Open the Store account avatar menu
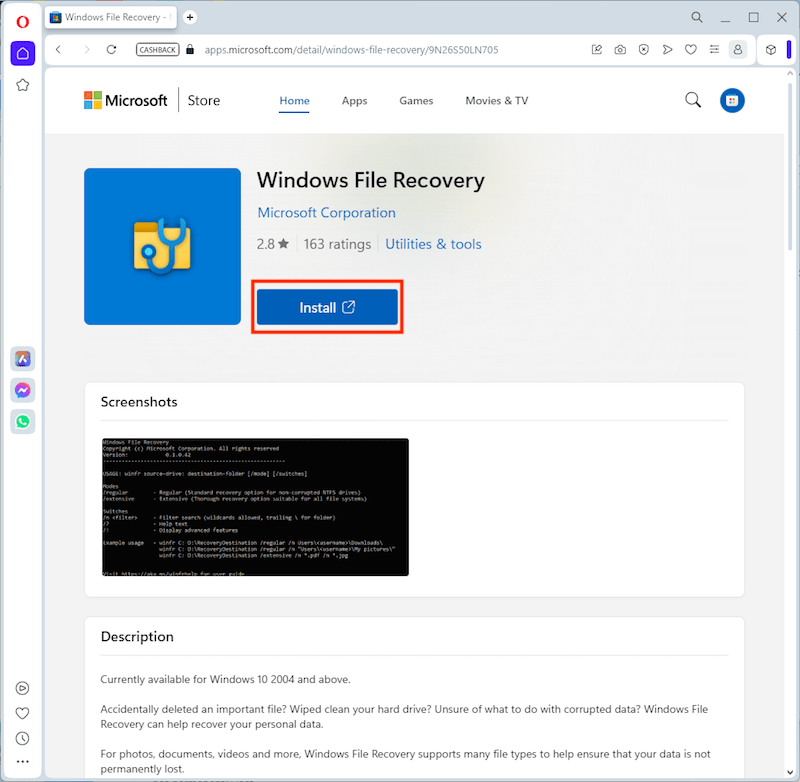 (732, 100)
